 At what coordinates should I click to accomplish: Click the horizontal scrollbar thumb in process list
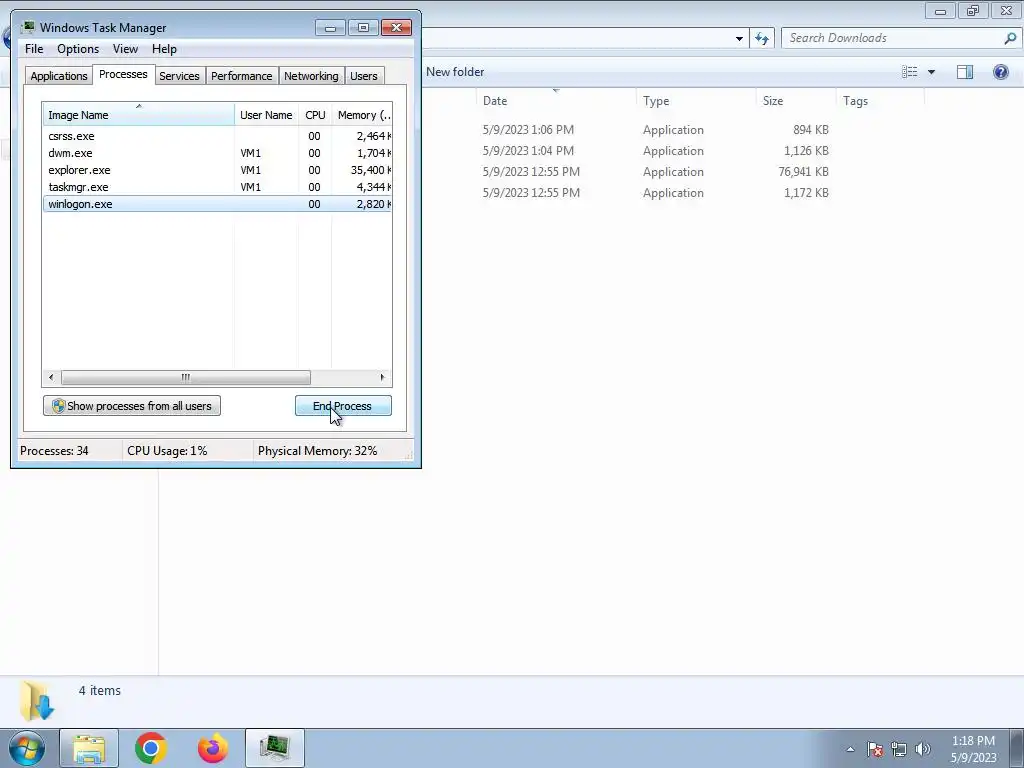click(x=185, y=377)
